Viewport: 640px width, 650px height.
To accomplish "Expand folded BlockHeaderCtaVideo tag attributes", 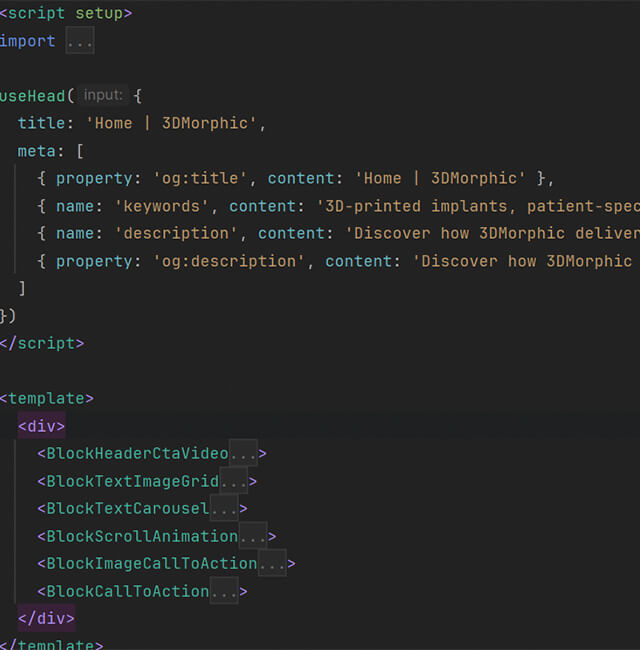I will 243,454.
